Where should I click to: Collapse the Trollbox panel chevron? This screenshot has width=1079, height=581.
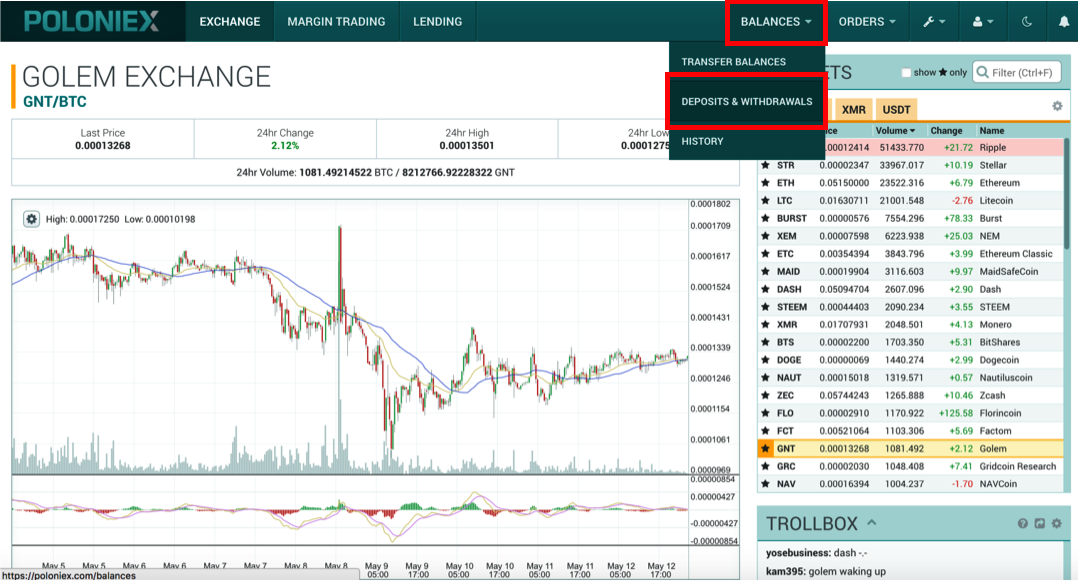872,522
